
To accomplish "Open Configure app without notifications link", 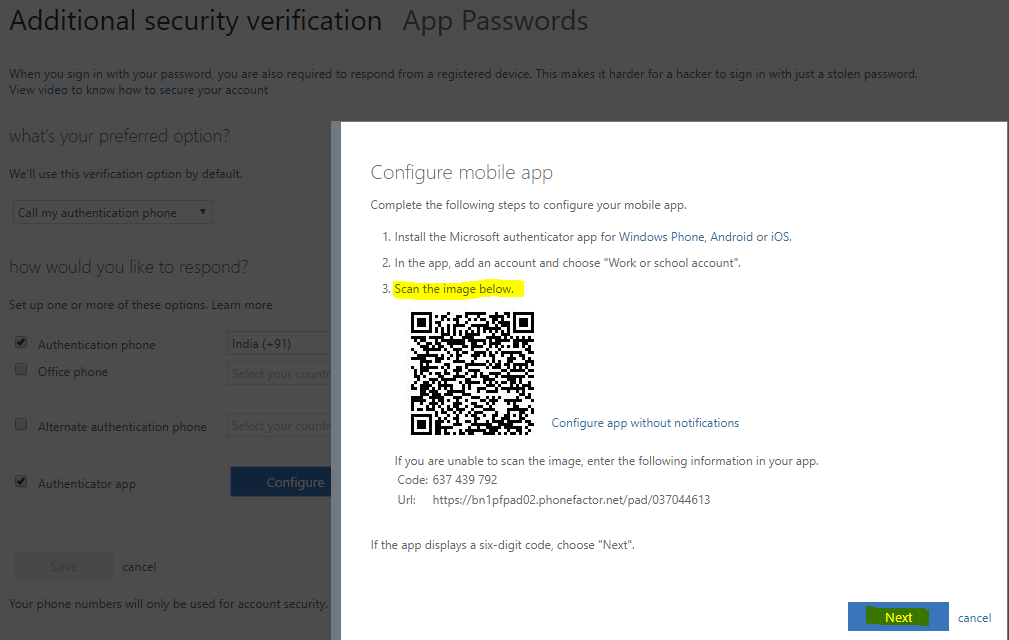I will pos(645,423).
